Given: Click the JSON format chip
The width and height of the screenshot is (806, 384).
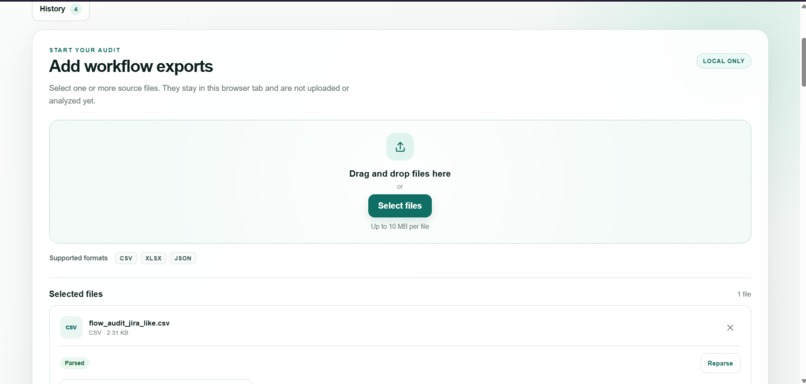Looking at the screenshot, I should pyautogui.click(x=182, y=258).
